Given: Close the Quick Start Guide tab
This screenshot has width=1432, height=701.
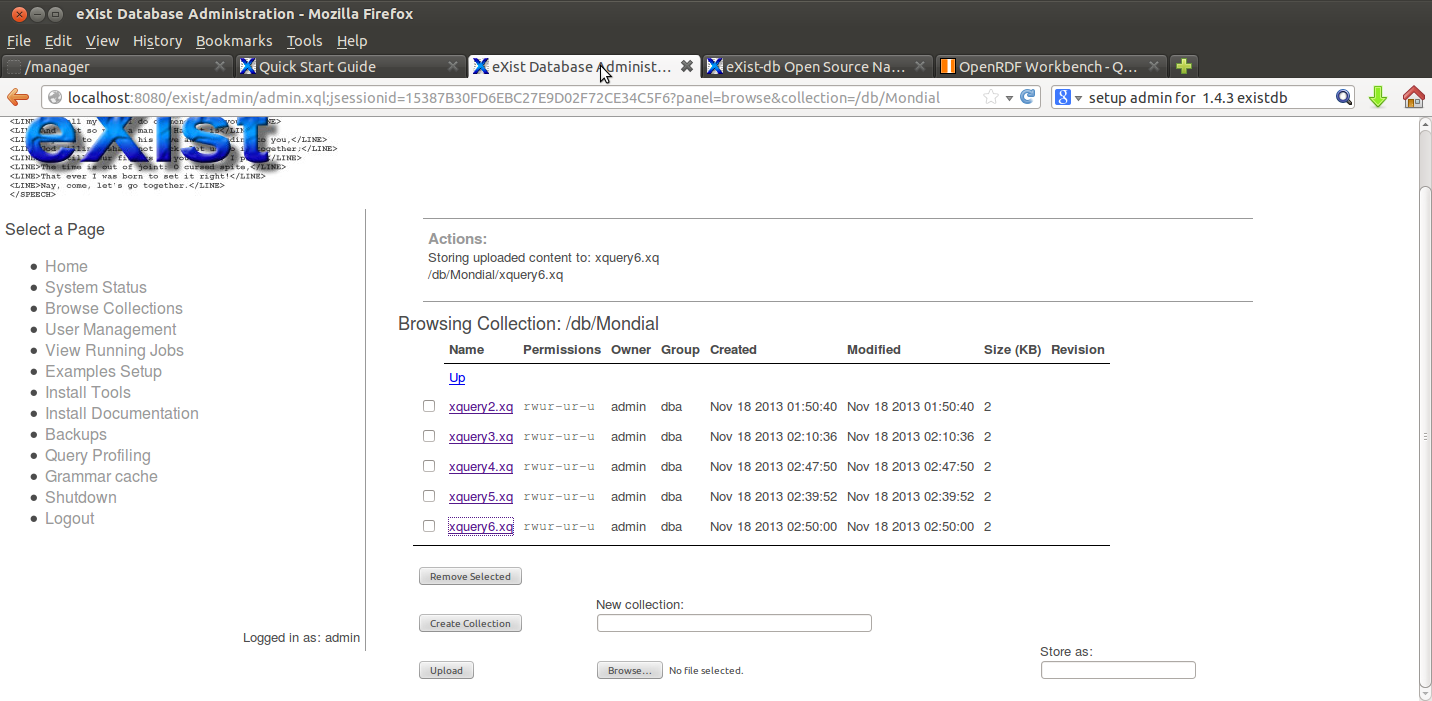Looking at the screenshot, I should pos(454,66).
